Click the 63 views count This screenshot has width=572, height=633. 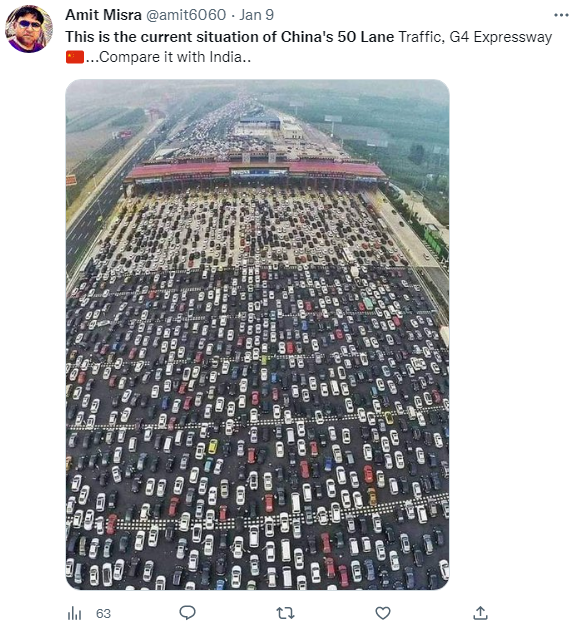pyautogui.click(x=103, y=614)
